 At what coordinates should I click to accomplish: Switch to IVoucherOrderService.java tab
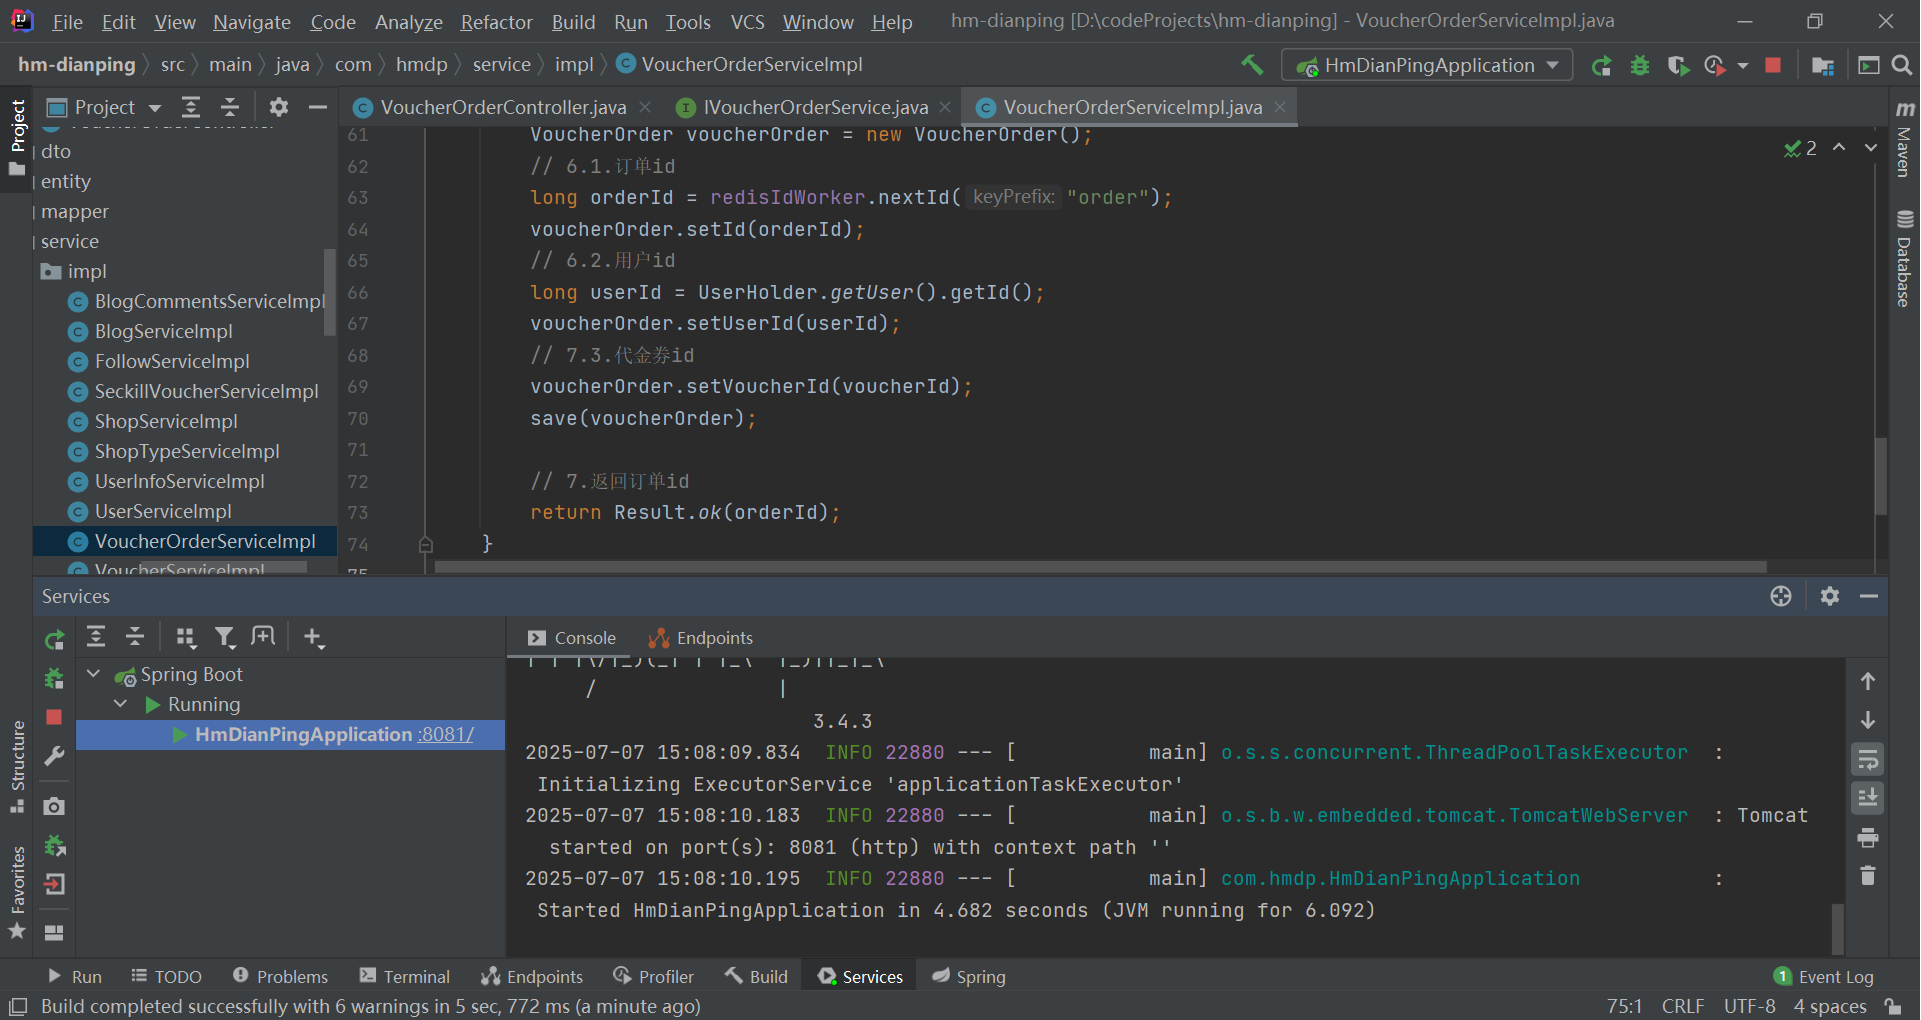tap(815, 107)
